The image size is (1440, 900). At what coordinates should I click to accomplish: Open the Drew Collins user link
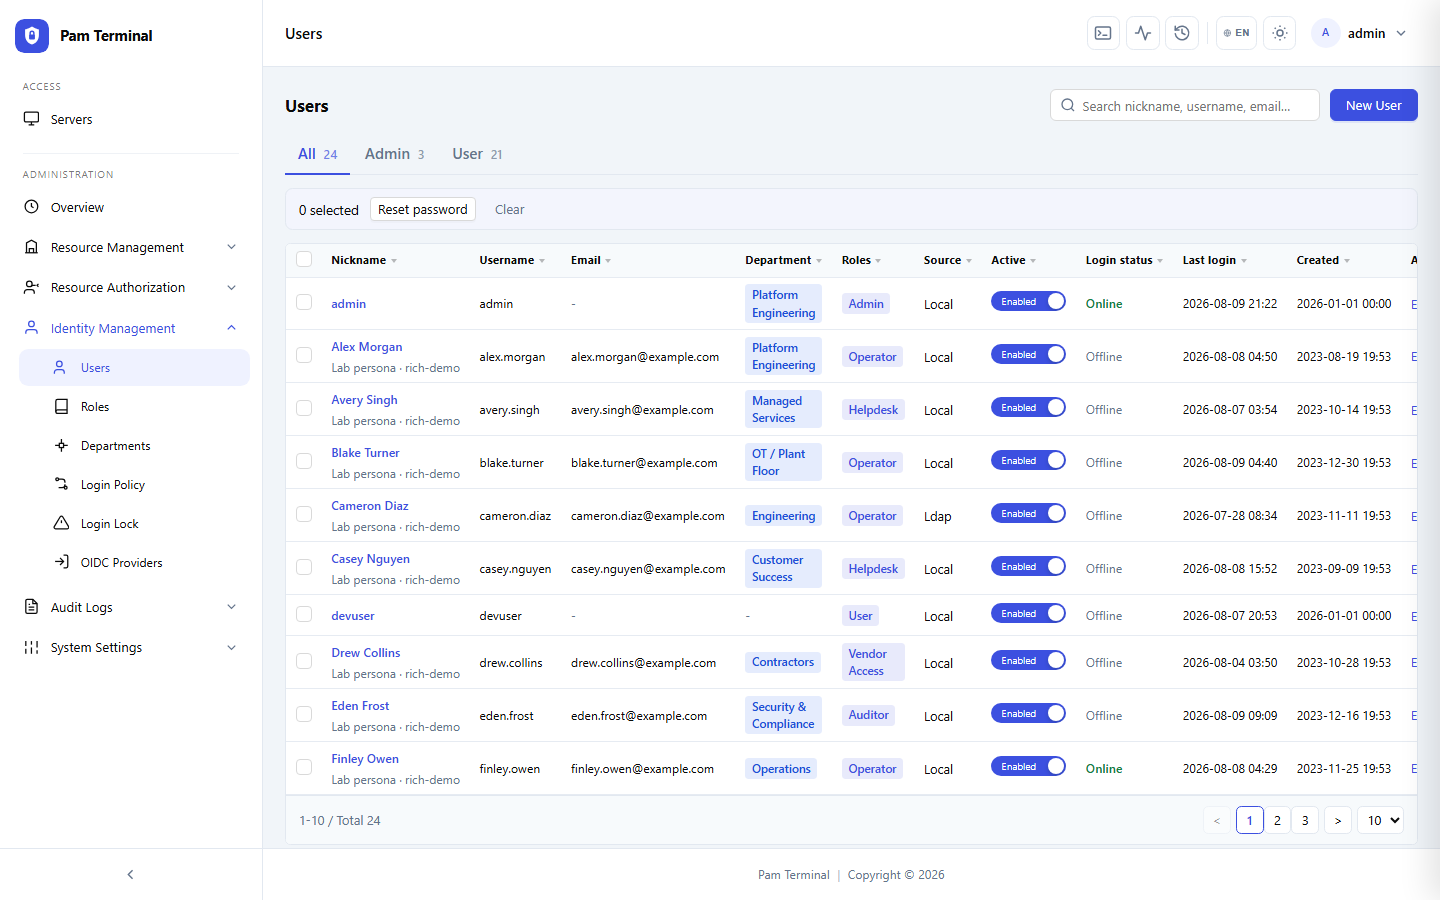coord(365,653)
